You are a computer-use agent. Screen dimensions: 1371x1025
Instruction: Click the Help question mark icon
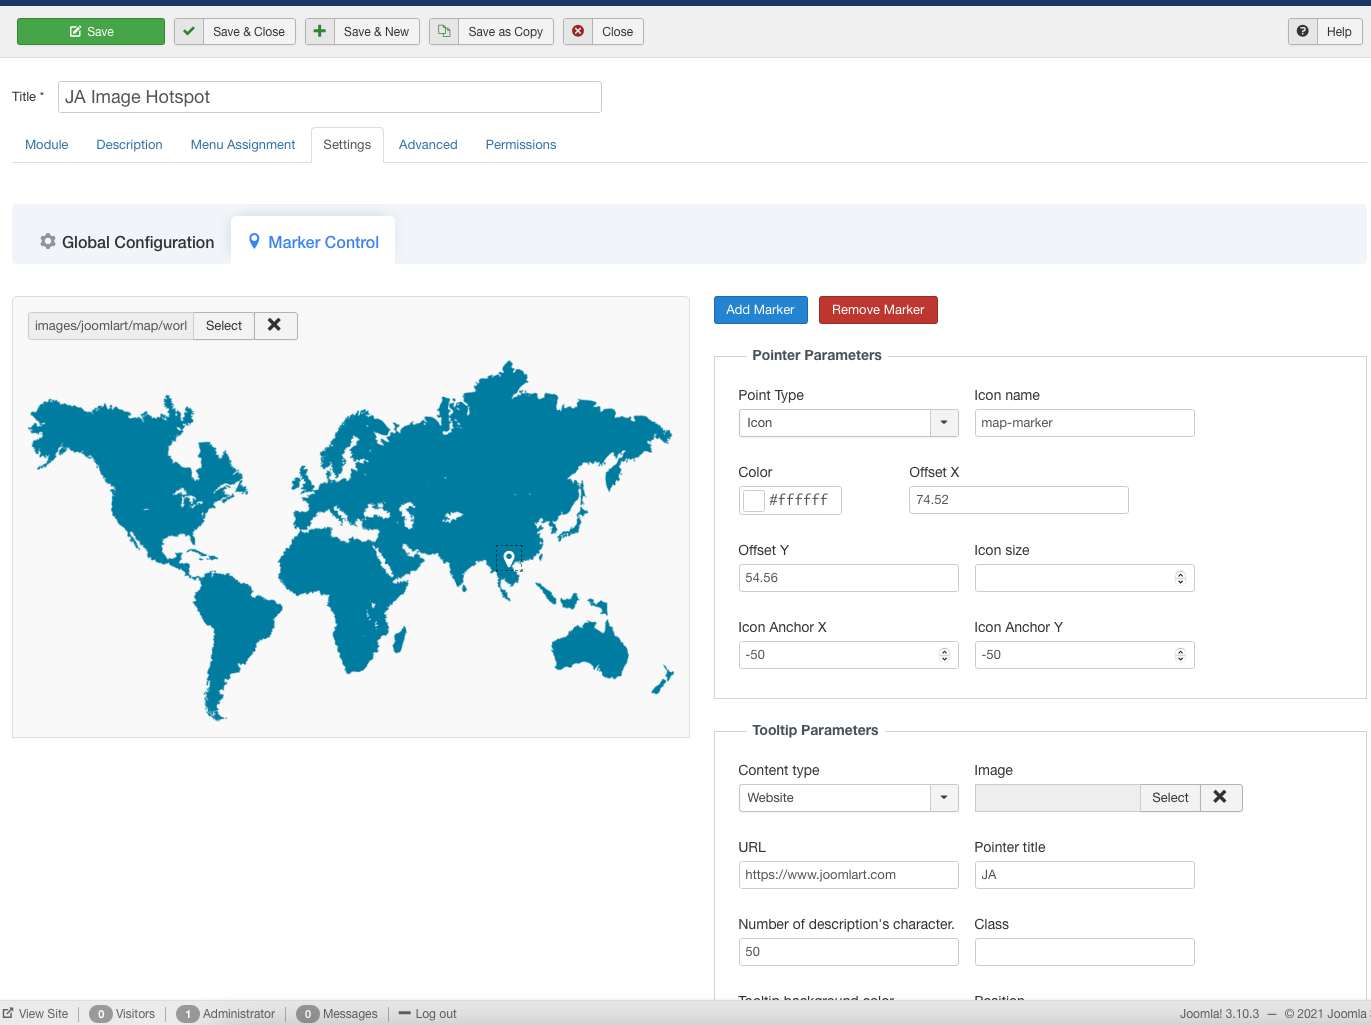(x=1302, y=32)
